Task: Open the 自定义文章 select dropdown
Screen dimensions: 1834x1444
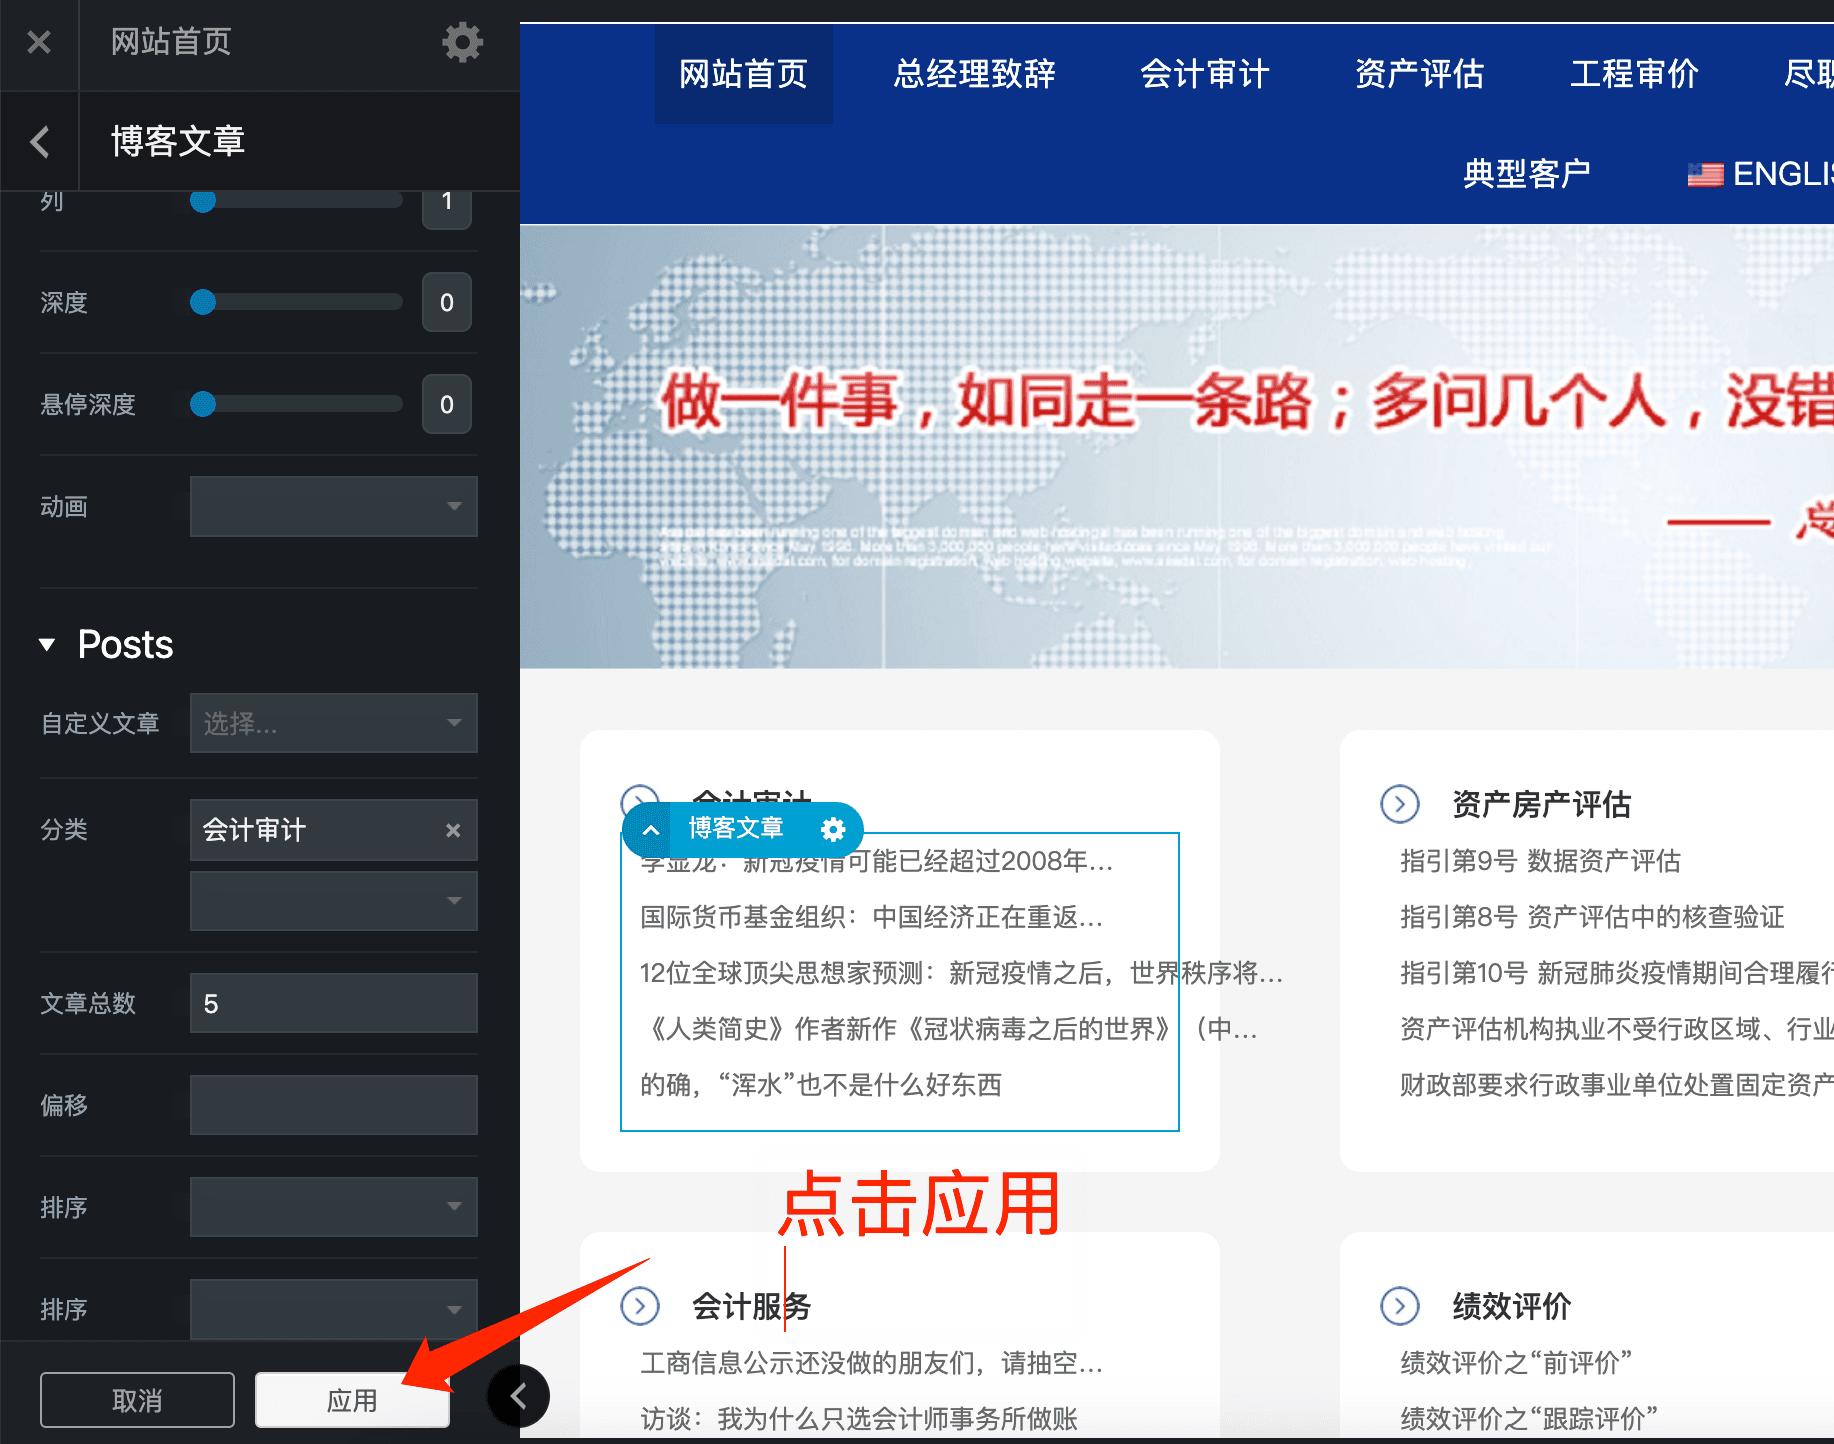Action: click(333, 723)
